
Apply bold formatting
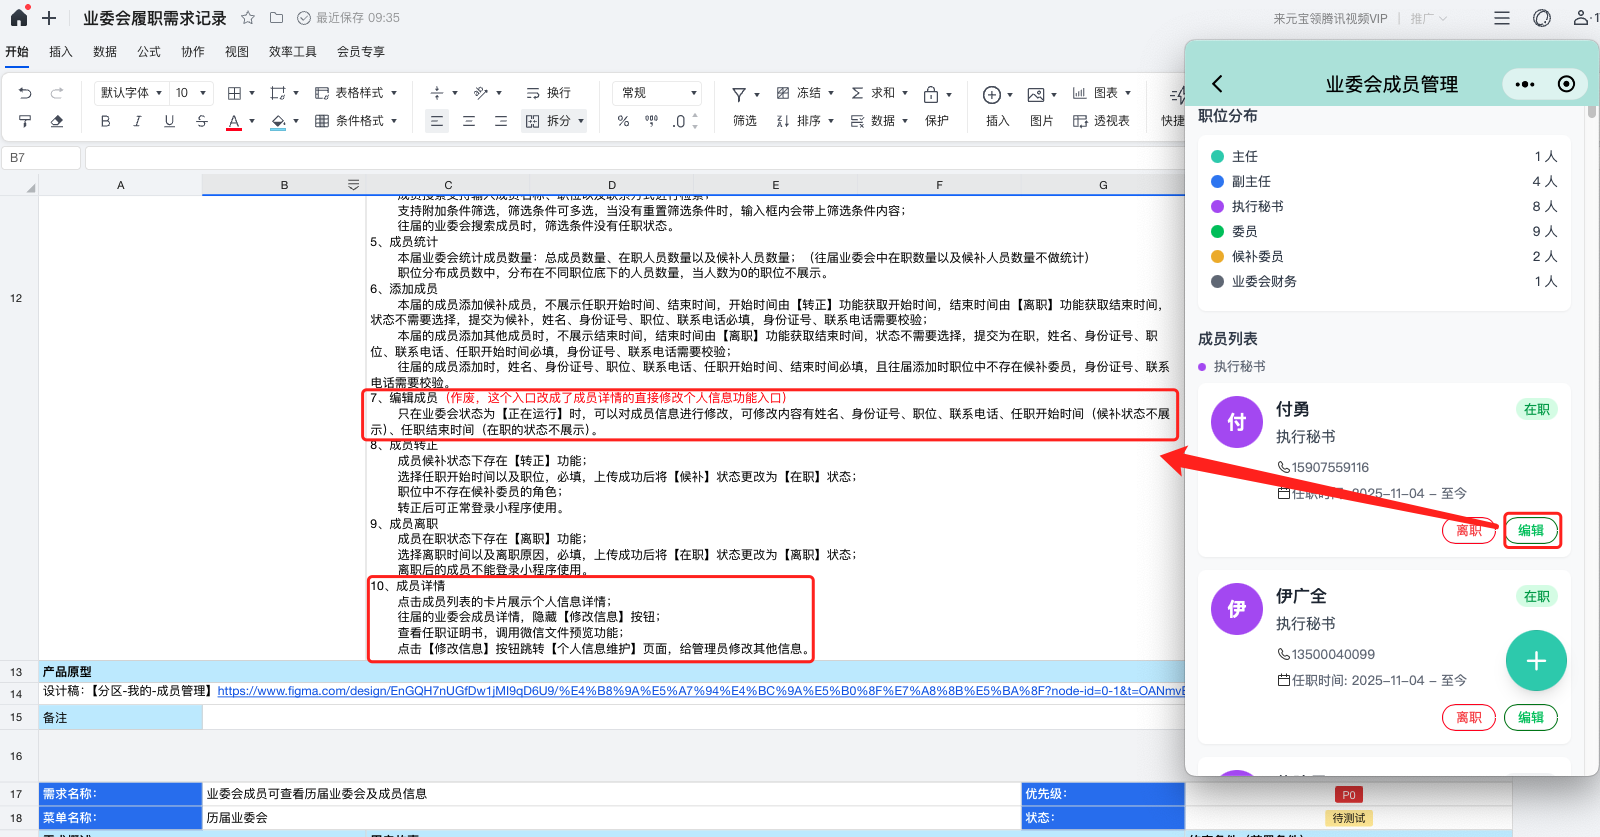coord(105,121)
